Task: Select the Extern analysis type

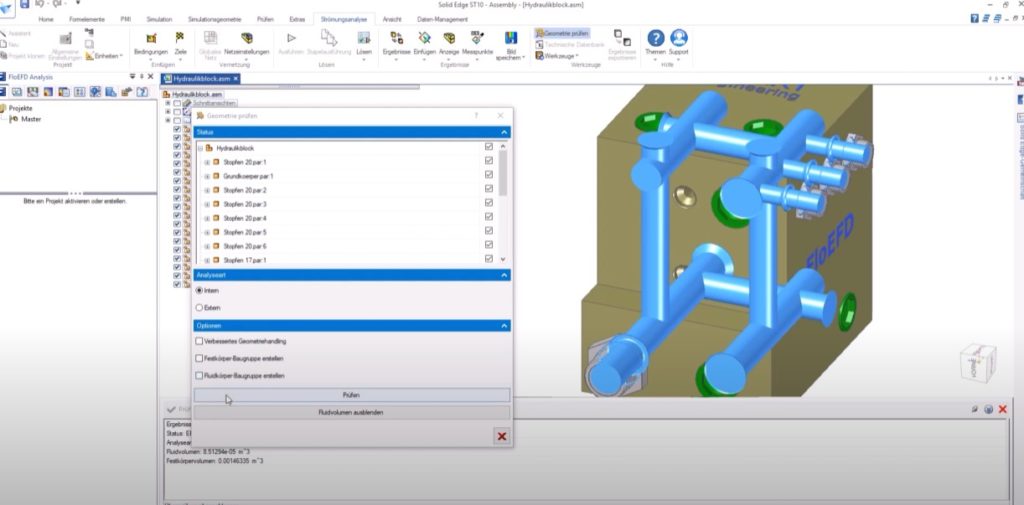Action: (199, 307)
